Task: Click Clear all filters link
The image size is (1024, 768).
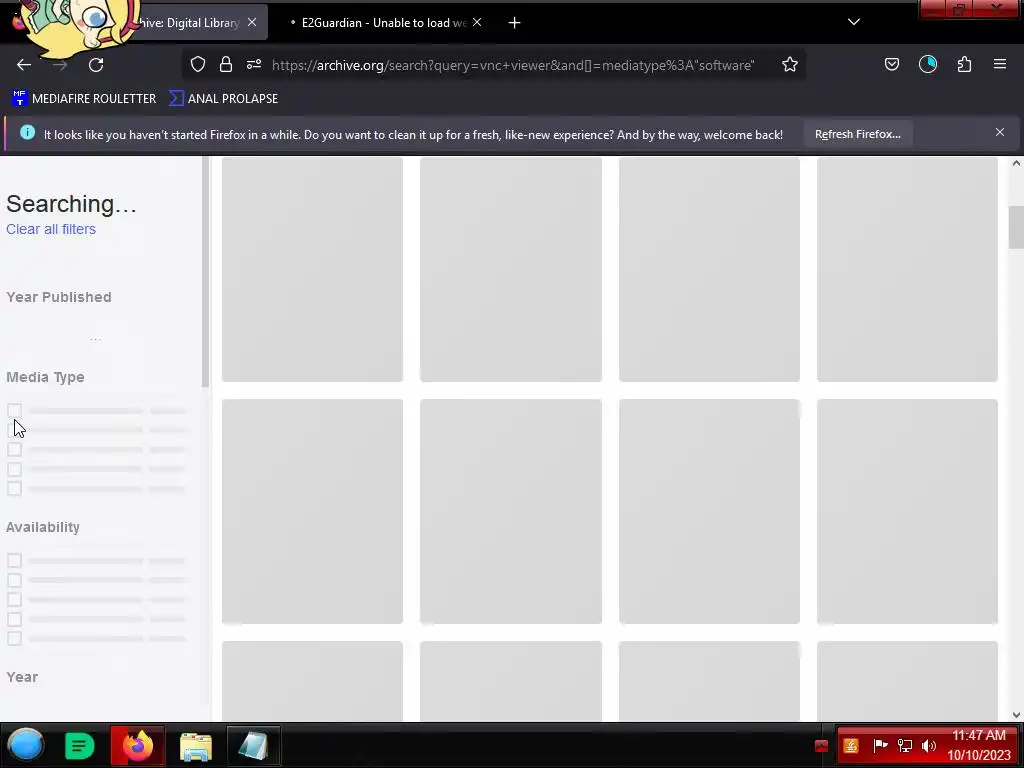Action: tap(51, 229)
